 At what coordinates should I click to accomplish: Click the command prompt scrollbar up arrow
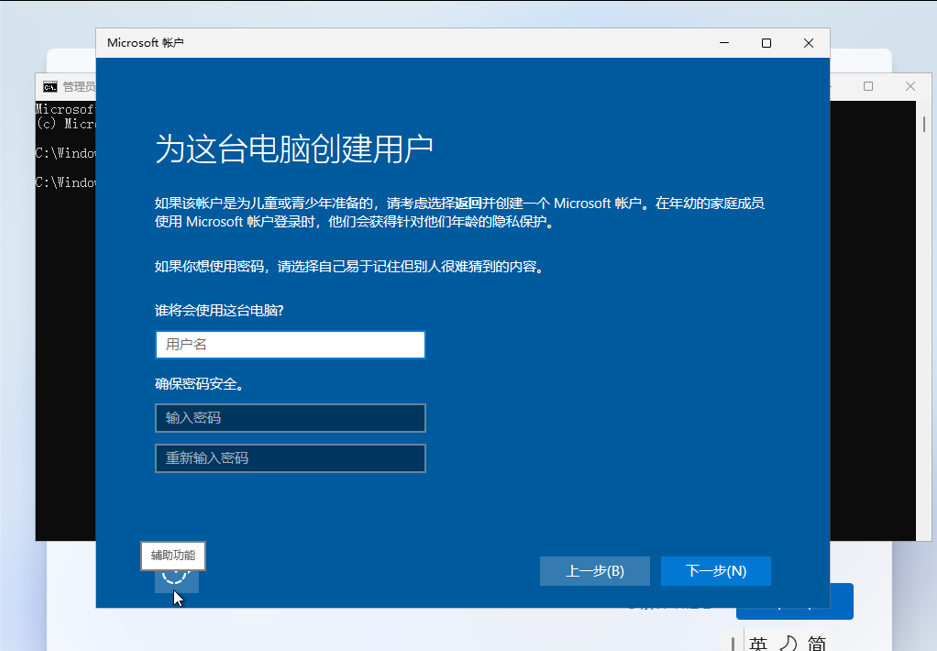[x=924, y=108]
